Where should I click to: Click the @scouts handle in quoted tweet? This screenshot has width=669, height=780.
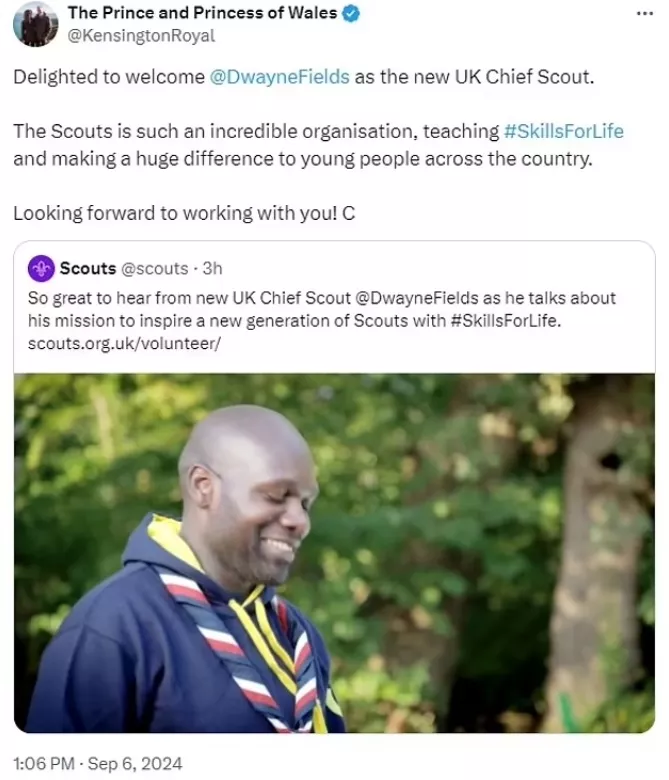[155, 269]
